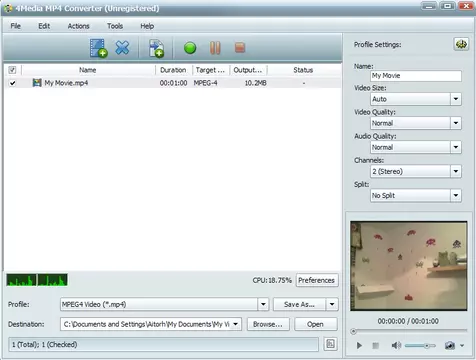This screenshot has width=476, height=360.
Task: Click the Preferences button
Action: click(x=317, y=280)
